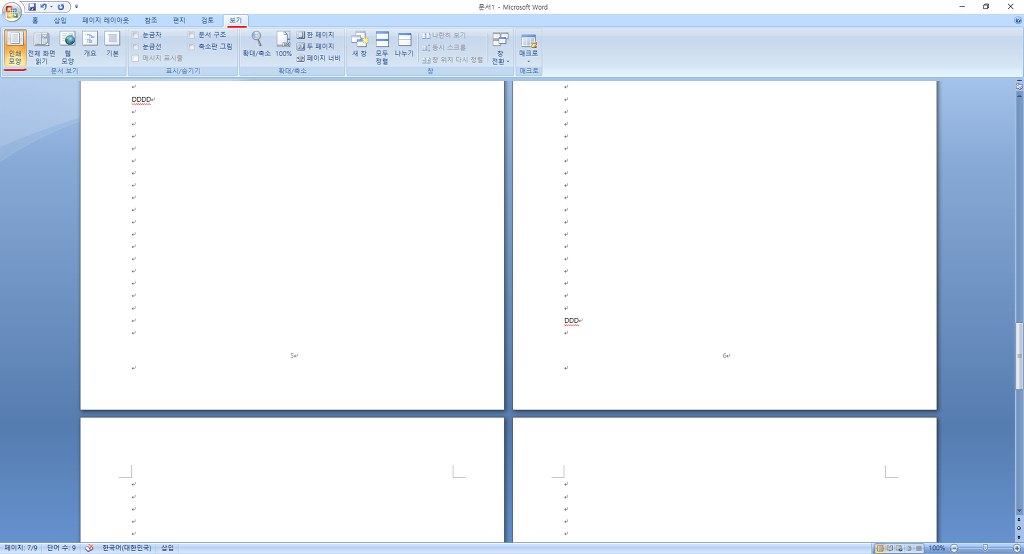Save document via quick access toolbar
1024x554 pixels.
coord(32,7)
